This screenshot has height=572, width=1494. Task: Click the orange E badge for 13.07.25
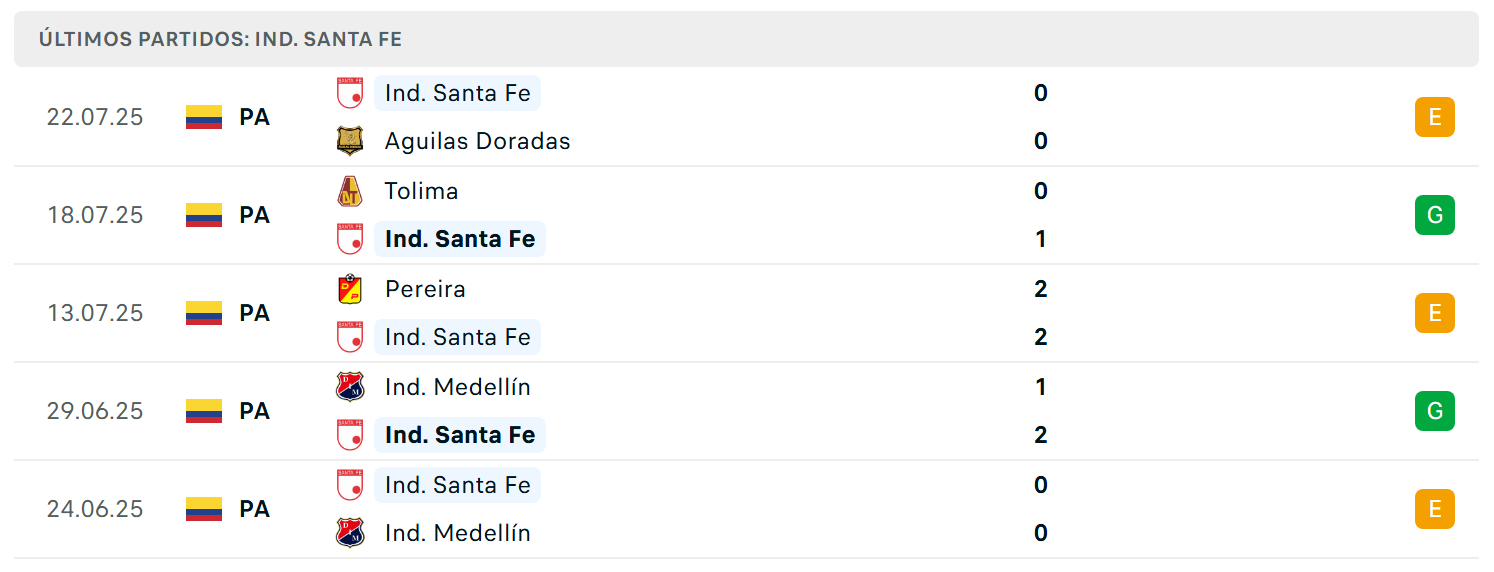[x=1435, y=313]
